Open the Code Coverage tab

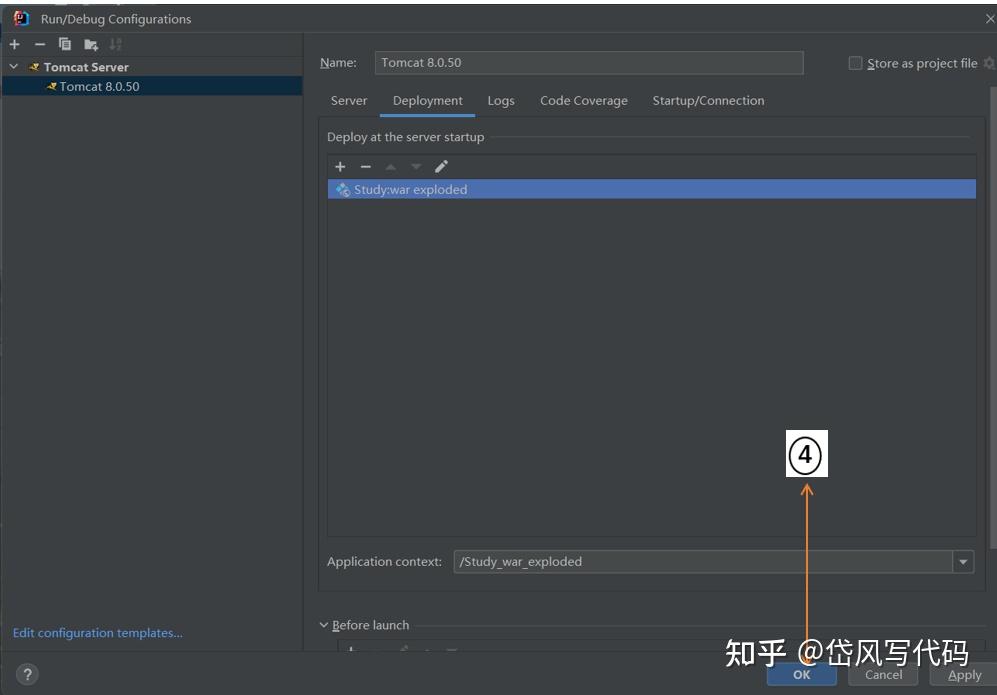coord(583,100)
